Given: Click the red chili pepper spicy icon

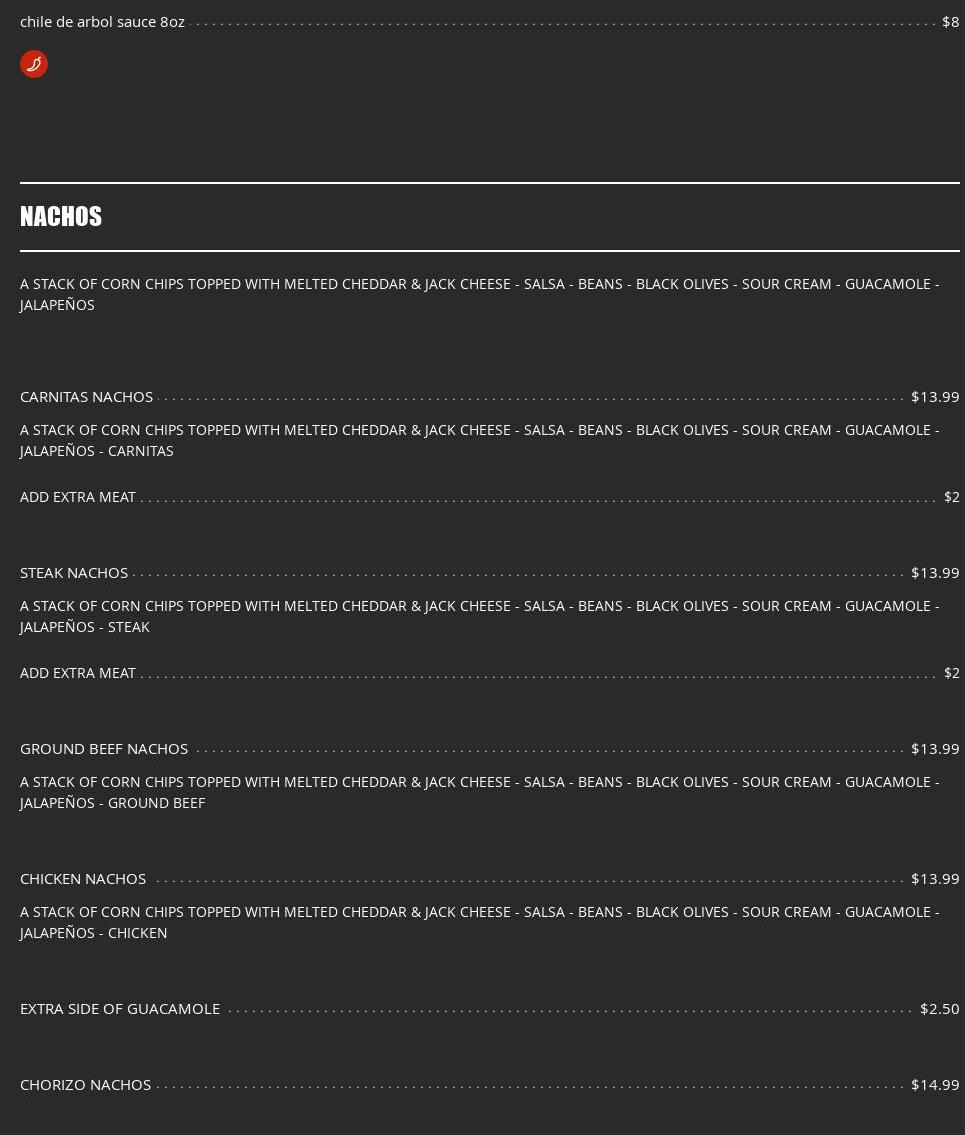Looking at the screenshot, I should tap(34, 64).
